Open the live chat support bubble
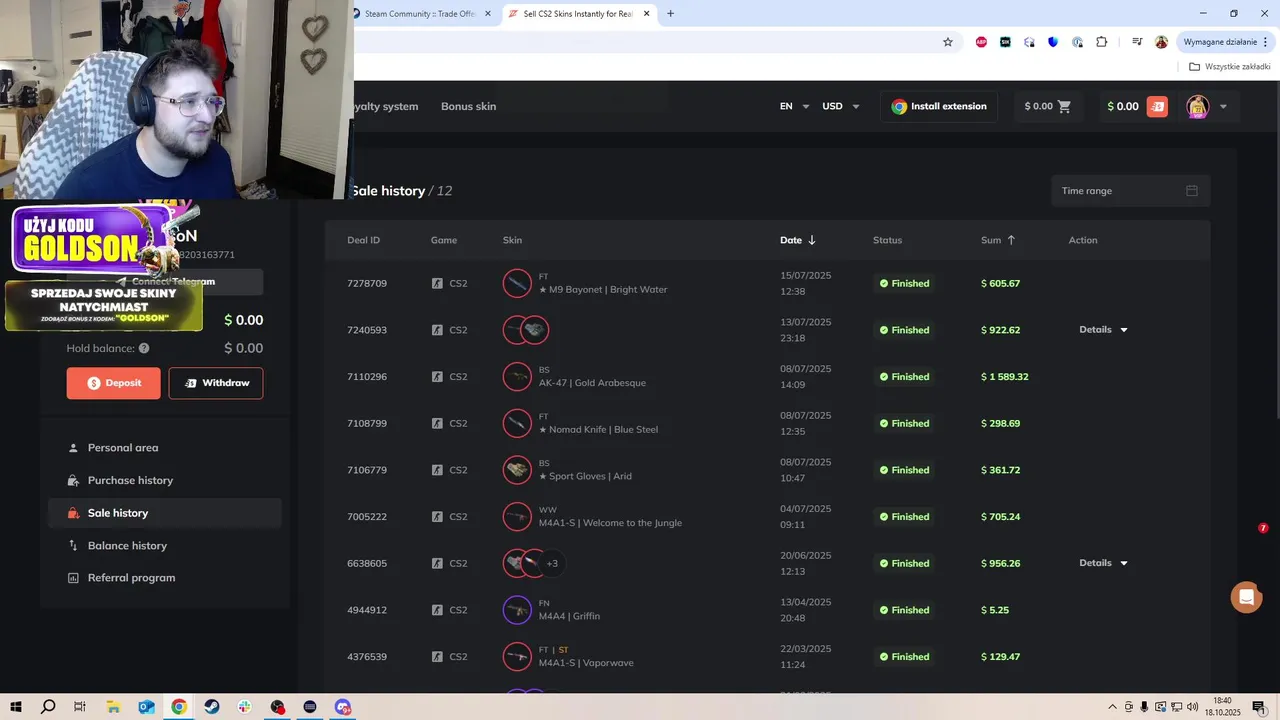The image size is (1280, 720). click(1246, 597)
